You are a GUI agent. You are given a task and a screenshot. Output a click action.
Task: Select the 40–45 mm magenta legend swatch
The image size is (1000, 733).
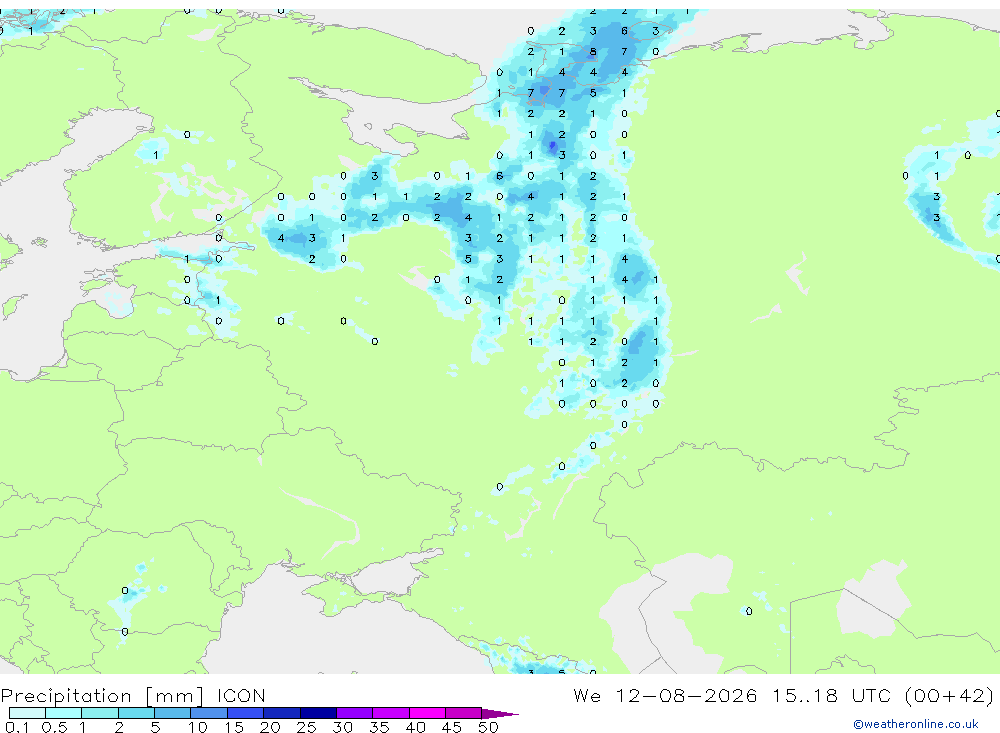pyautogui.click(x=427, y=713)
